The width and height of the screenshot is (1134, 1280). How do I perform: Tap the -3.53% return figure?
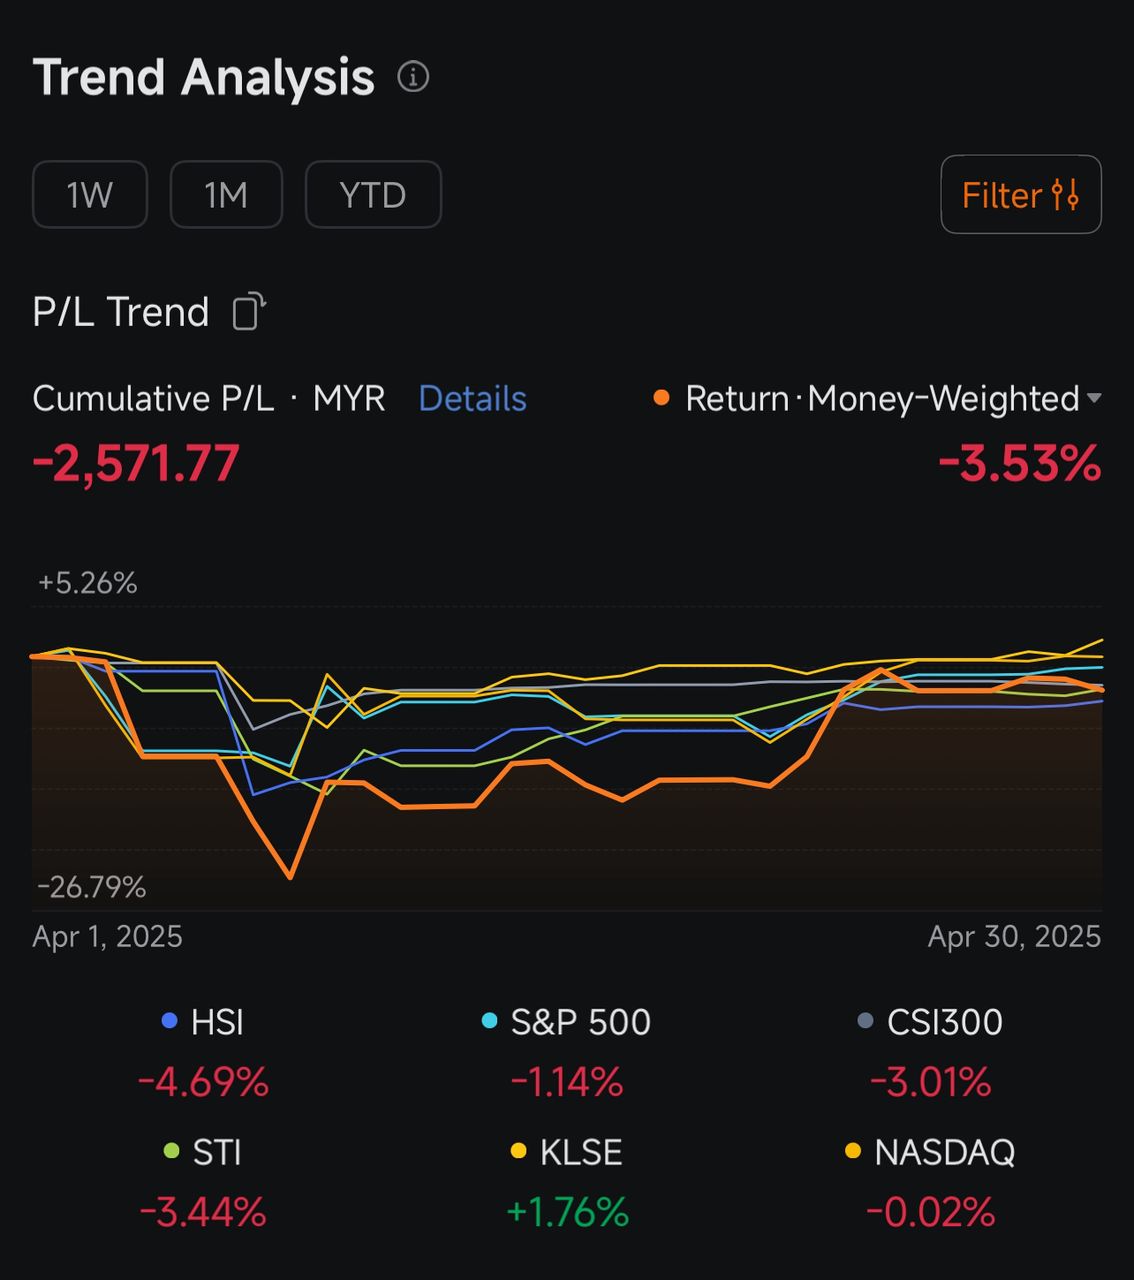(x=1019, y=464)
